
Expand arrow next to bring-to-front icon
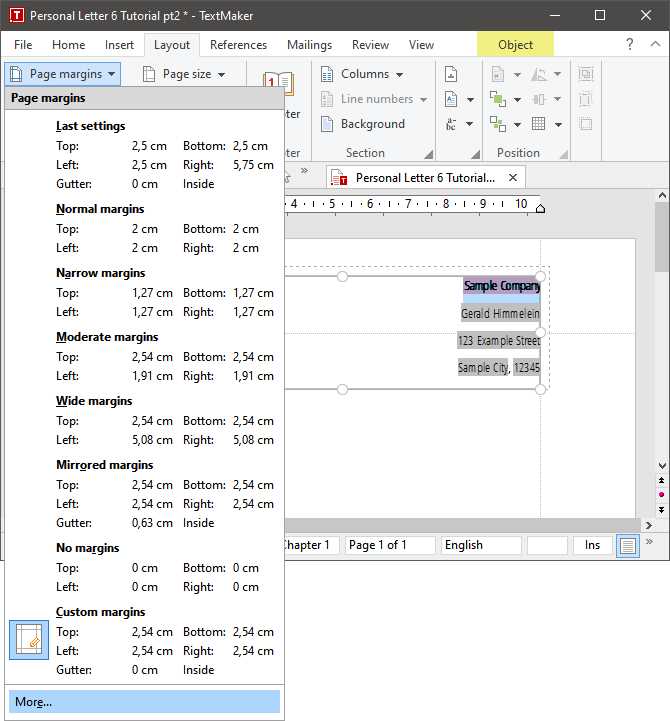pyautogui.click(x=517, y=99)
